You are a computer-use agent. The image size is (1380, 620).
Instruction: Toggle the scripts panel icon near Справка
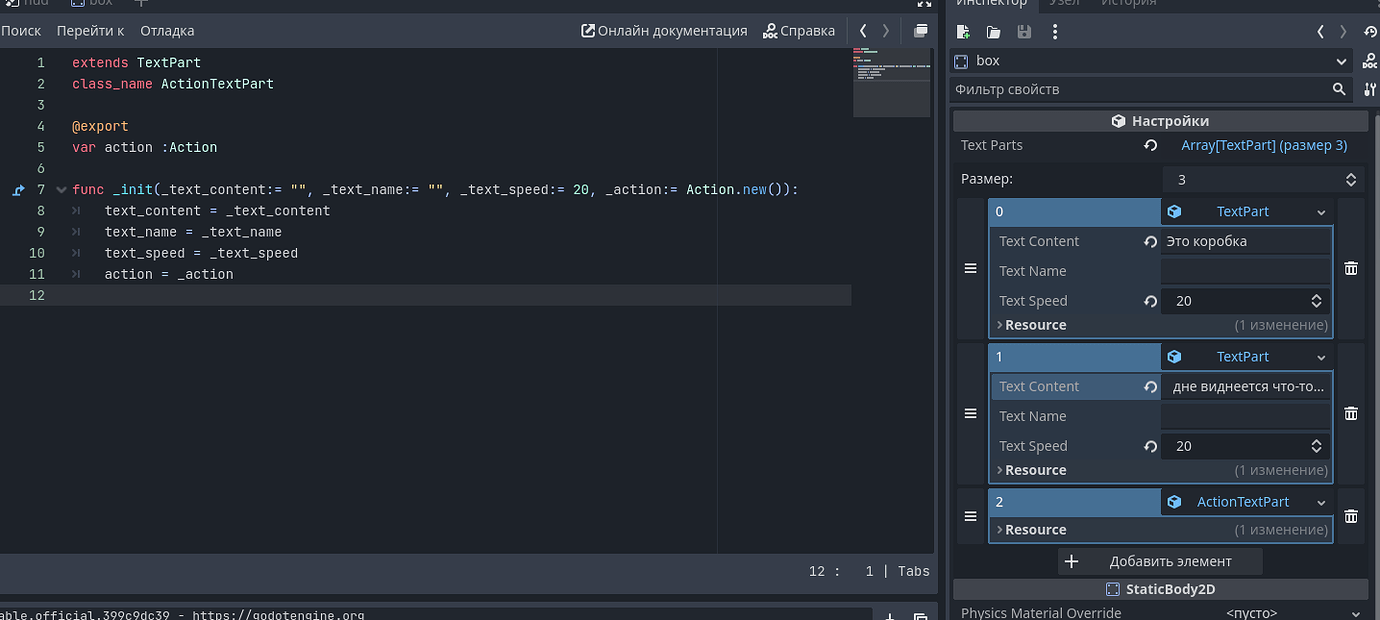(921, 30)
